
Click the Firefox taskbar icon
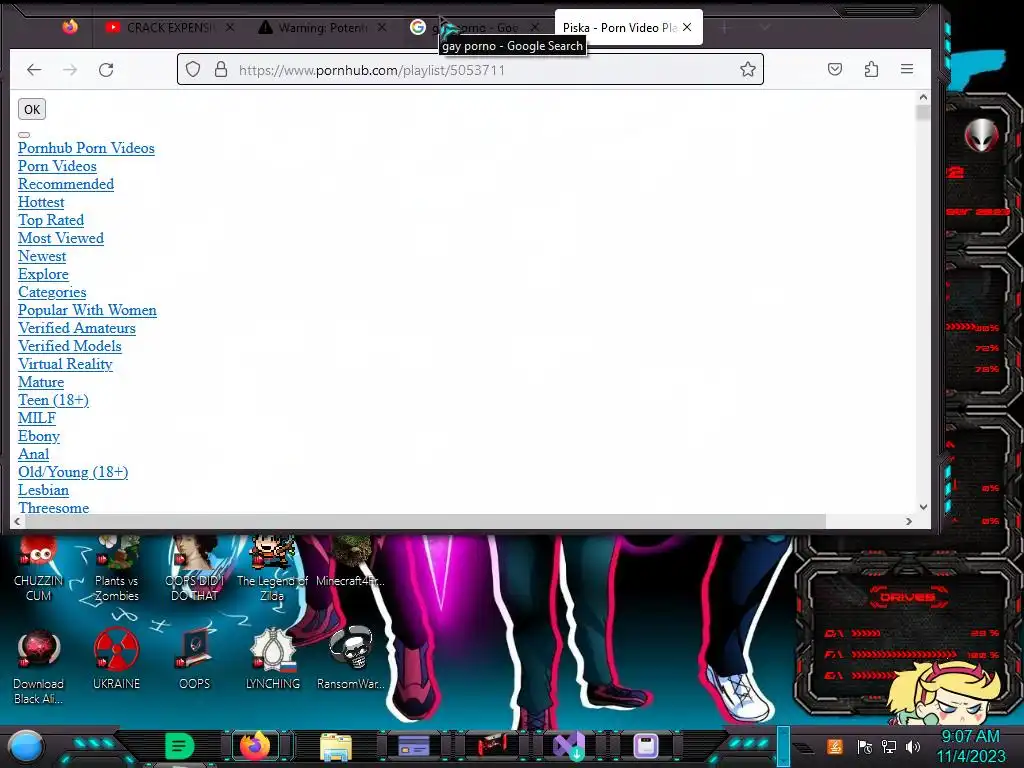(256, 745)
